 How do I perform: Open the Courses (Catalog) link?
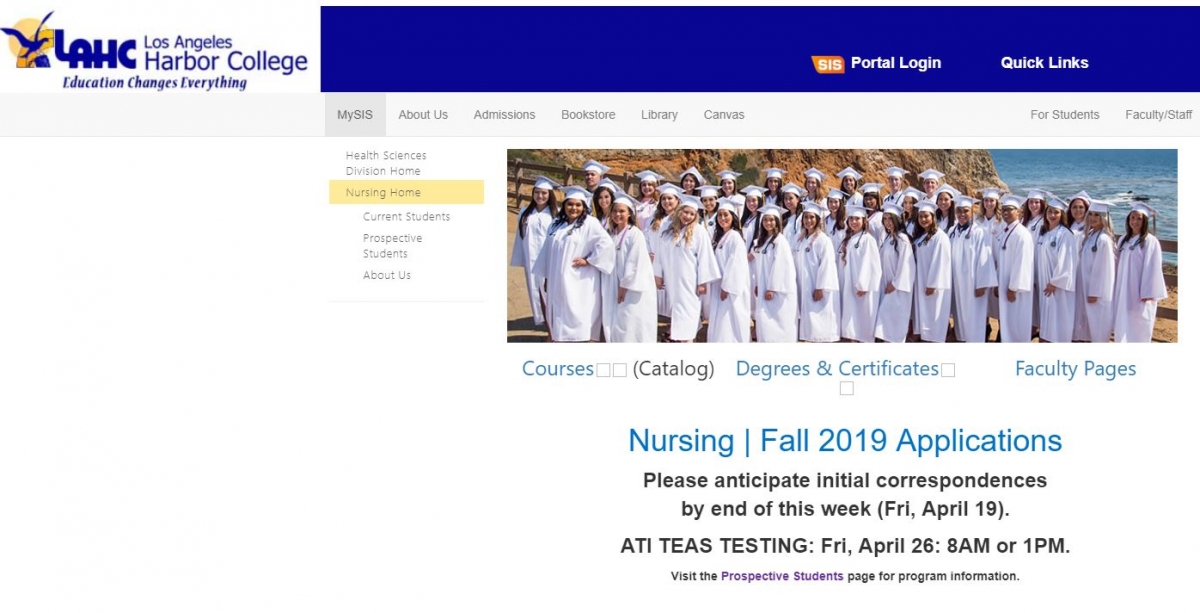tap(618, 369)
